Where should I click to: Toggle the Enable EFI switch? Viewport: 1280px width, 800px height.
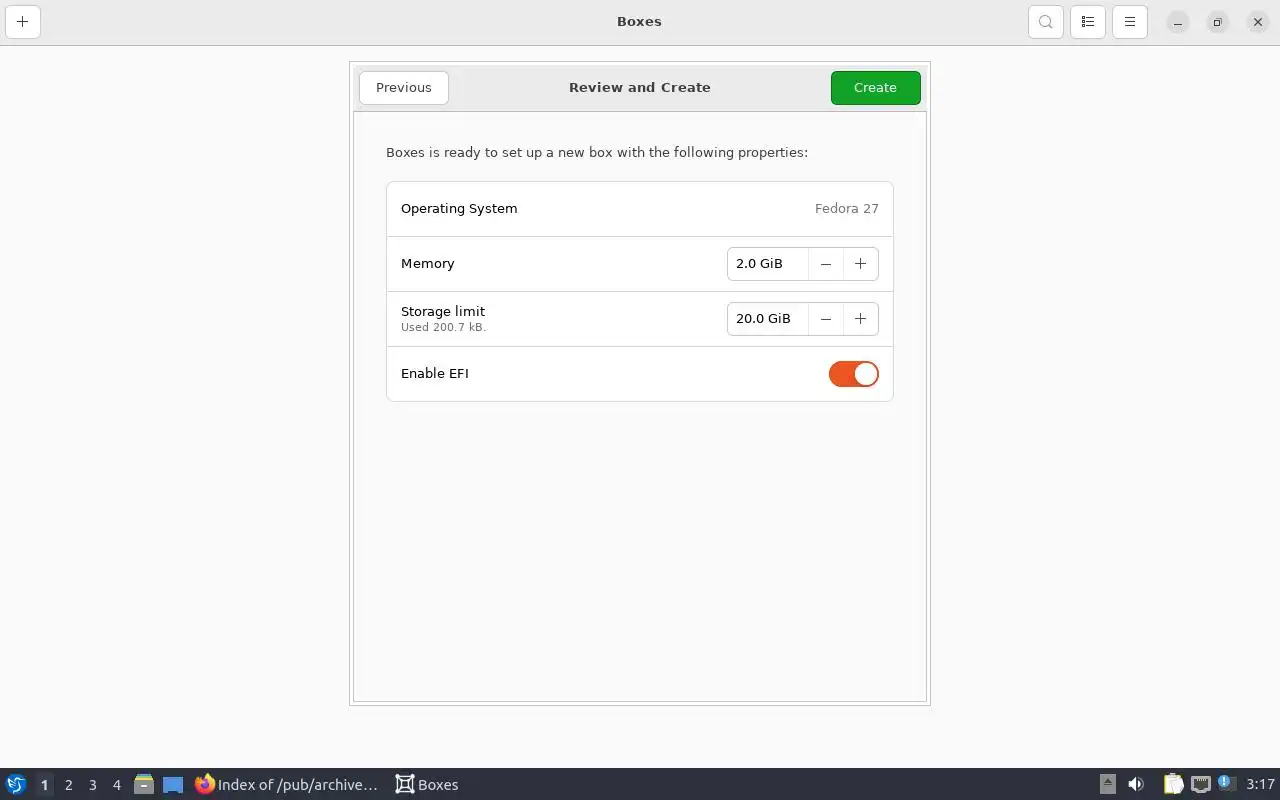[x=853, y=374]
